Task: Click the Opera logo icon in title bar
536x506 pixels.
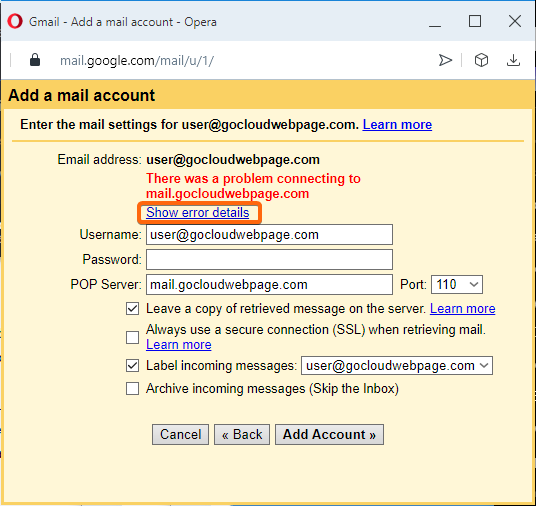Action: pos(15,22)
